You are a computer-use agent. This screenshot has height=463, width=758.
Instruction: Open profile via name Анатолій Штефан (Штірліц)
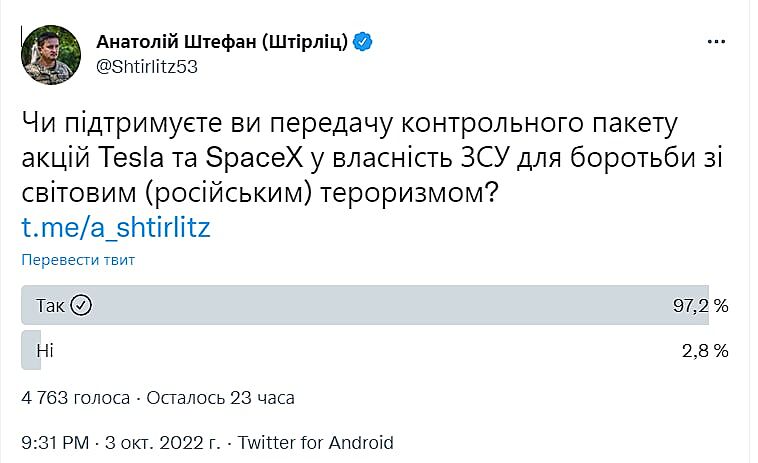(222, 41)
